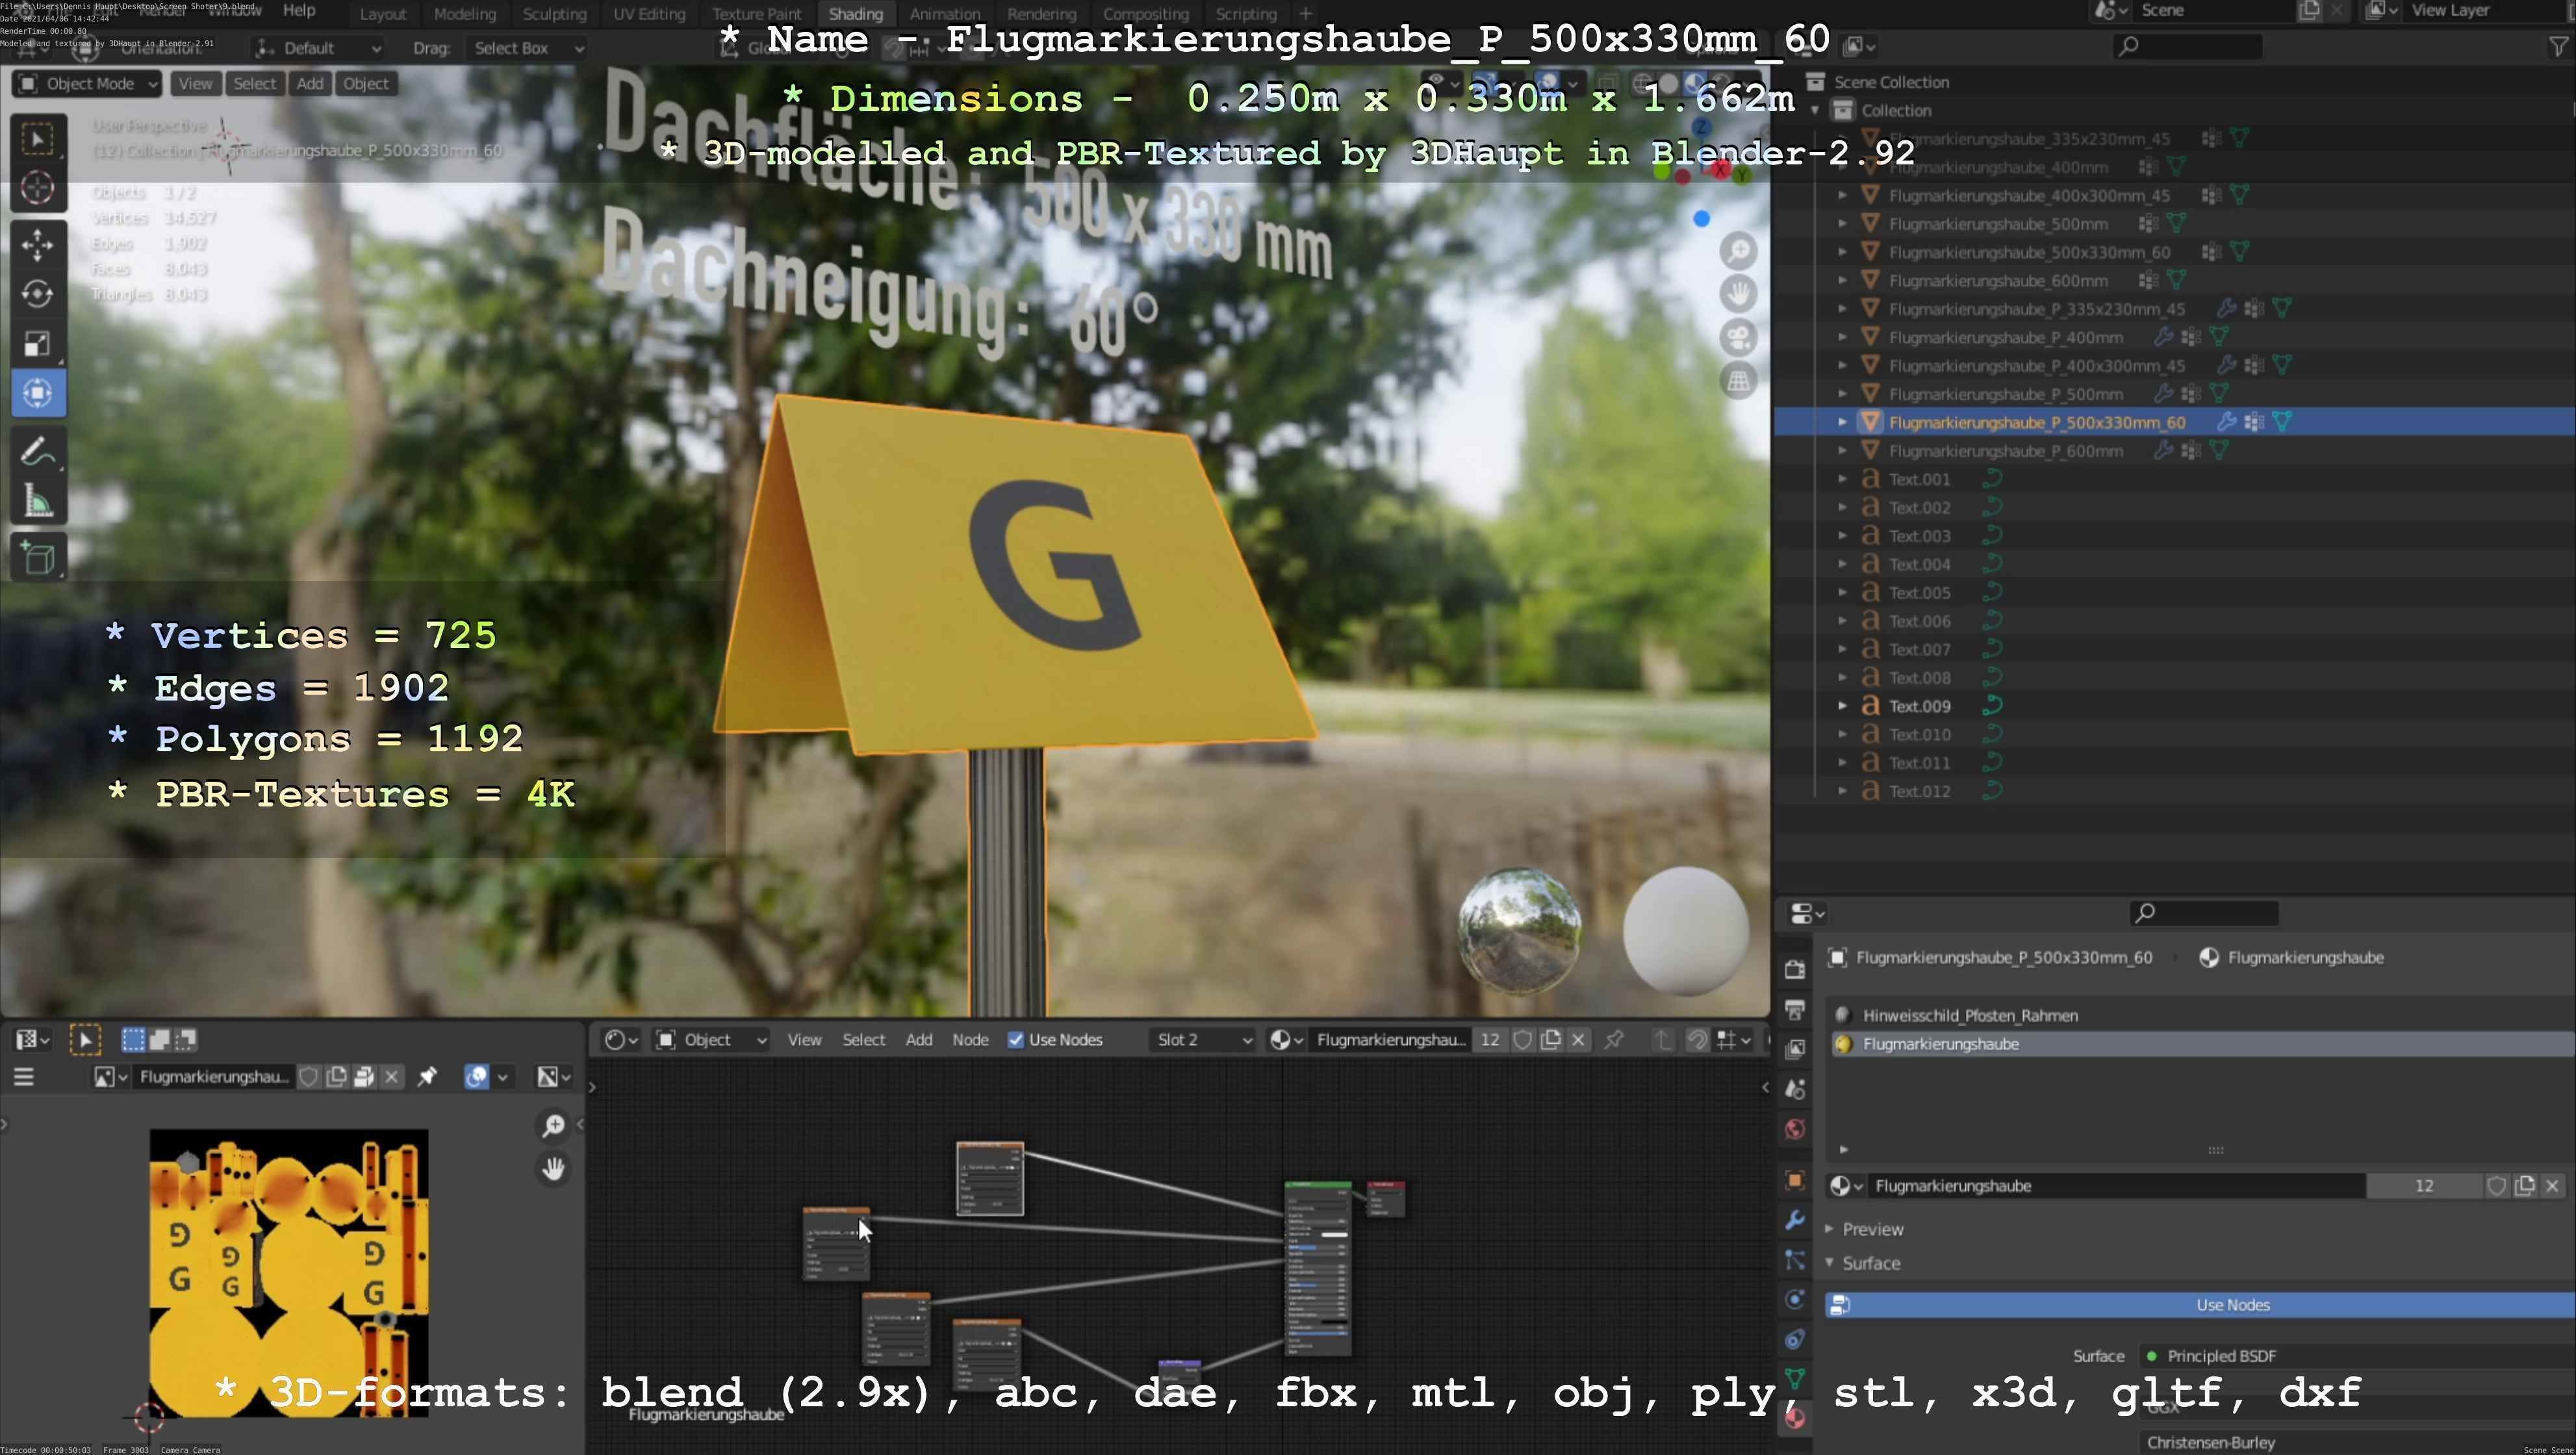
Task: Select the Move tool in viewport toolbar
Action: click(x=38, y=245)
